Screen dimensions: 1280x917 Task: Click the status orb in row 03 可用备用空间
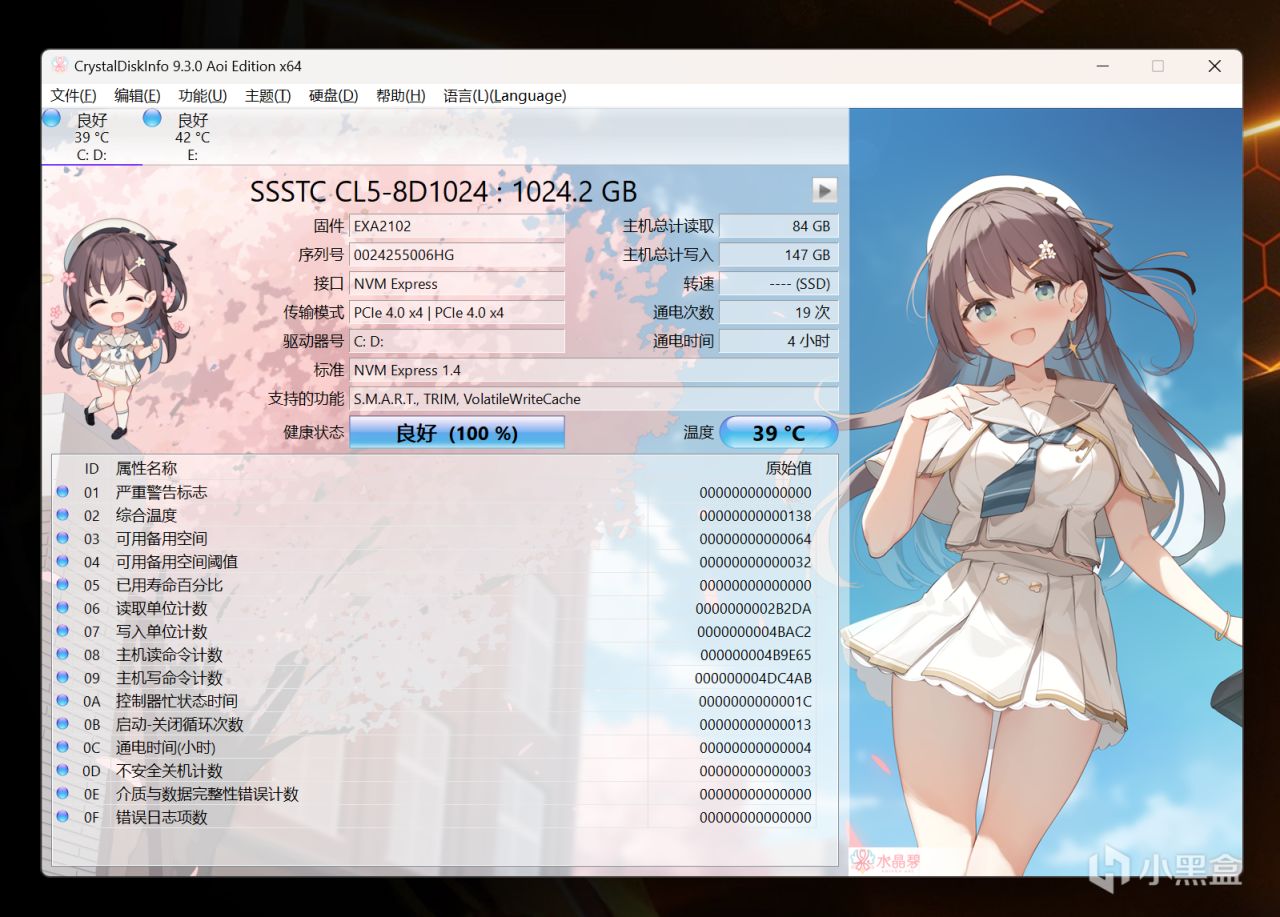pyautogui.click(x=63, y=538)
